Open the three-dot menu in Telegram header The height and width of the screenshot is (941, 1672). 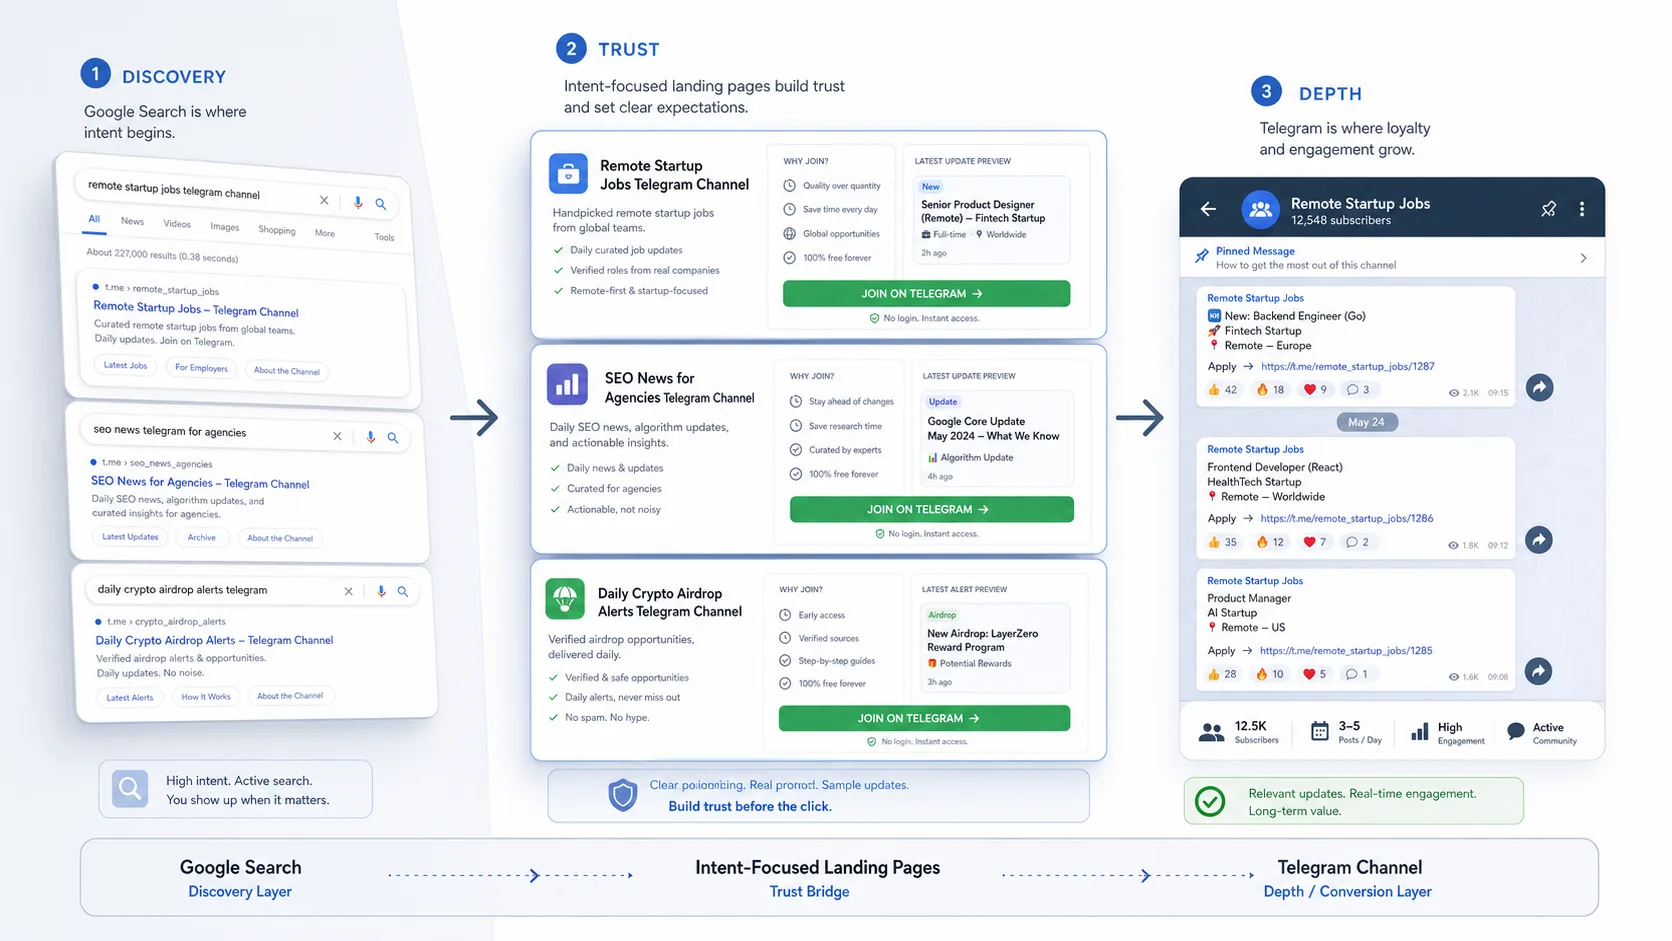(x=1582, y=209)
